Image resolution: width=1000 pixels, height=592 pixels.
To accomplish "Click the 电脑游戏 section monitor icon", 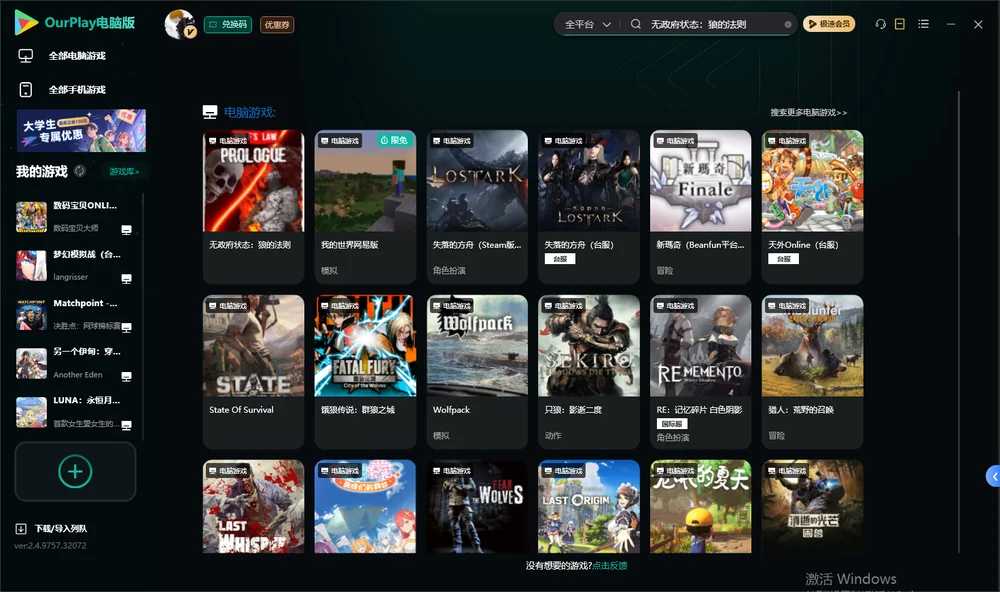I will [x=210, y=112].
